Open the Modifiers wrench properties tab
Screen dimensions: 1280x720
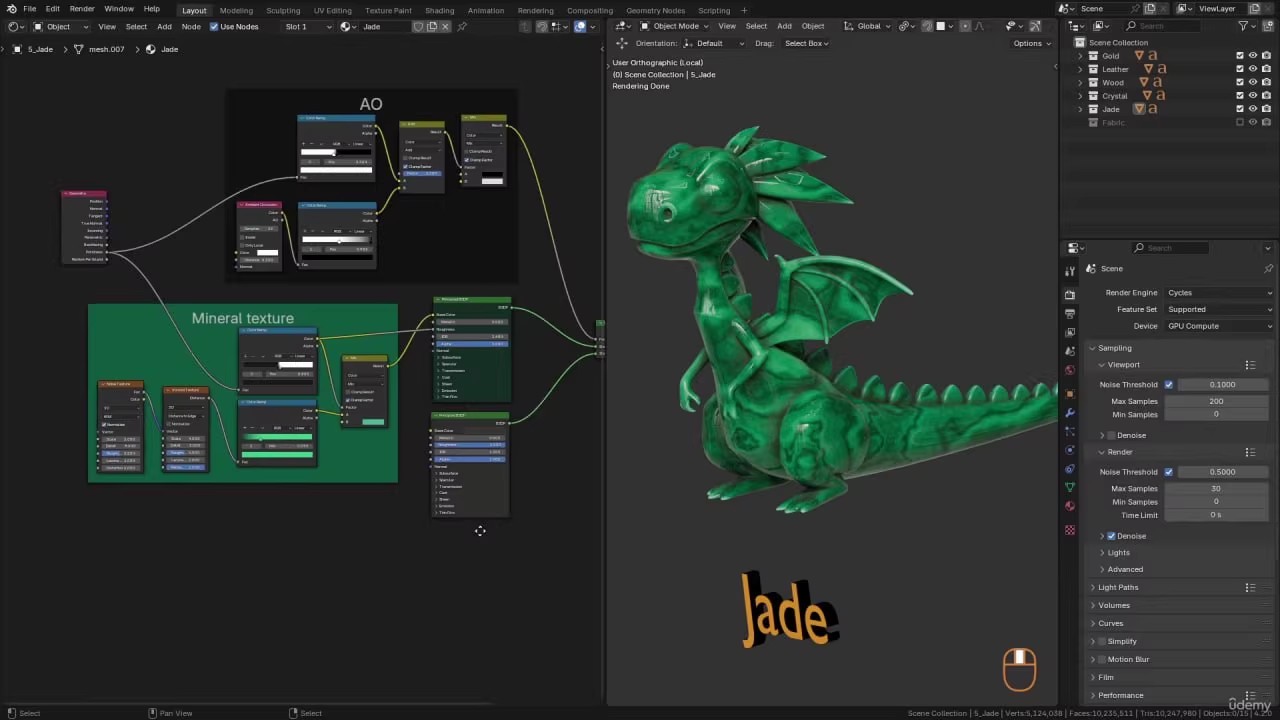tap(1070, 412)
